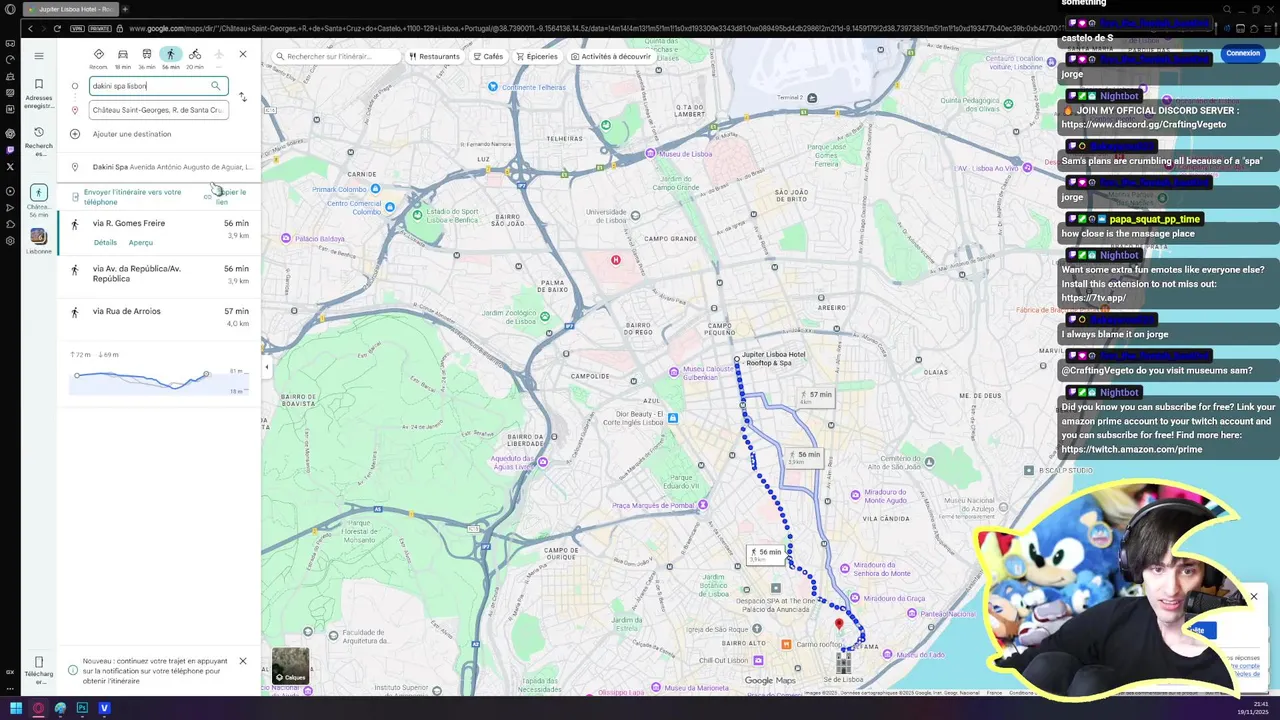The width and height of the screenshot is (1280, 720).
Task: Open the twitch.amazon.com/prime link in chat
Action: (x=1132, y=449)
